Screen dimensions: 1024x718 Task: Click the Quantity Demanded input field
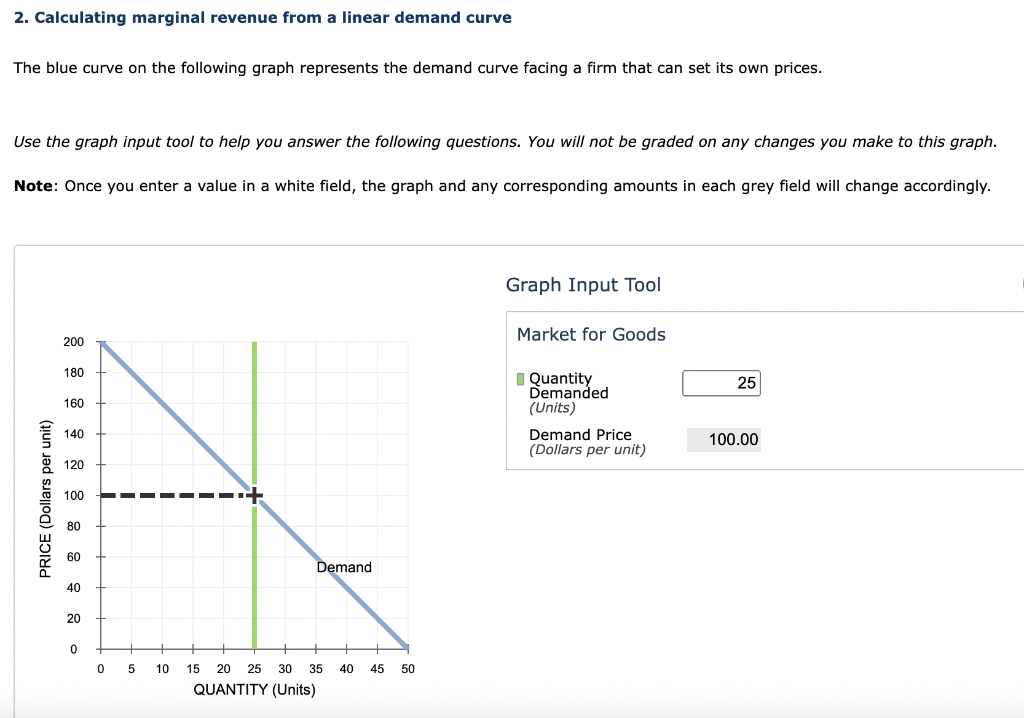tap(721, 382)
